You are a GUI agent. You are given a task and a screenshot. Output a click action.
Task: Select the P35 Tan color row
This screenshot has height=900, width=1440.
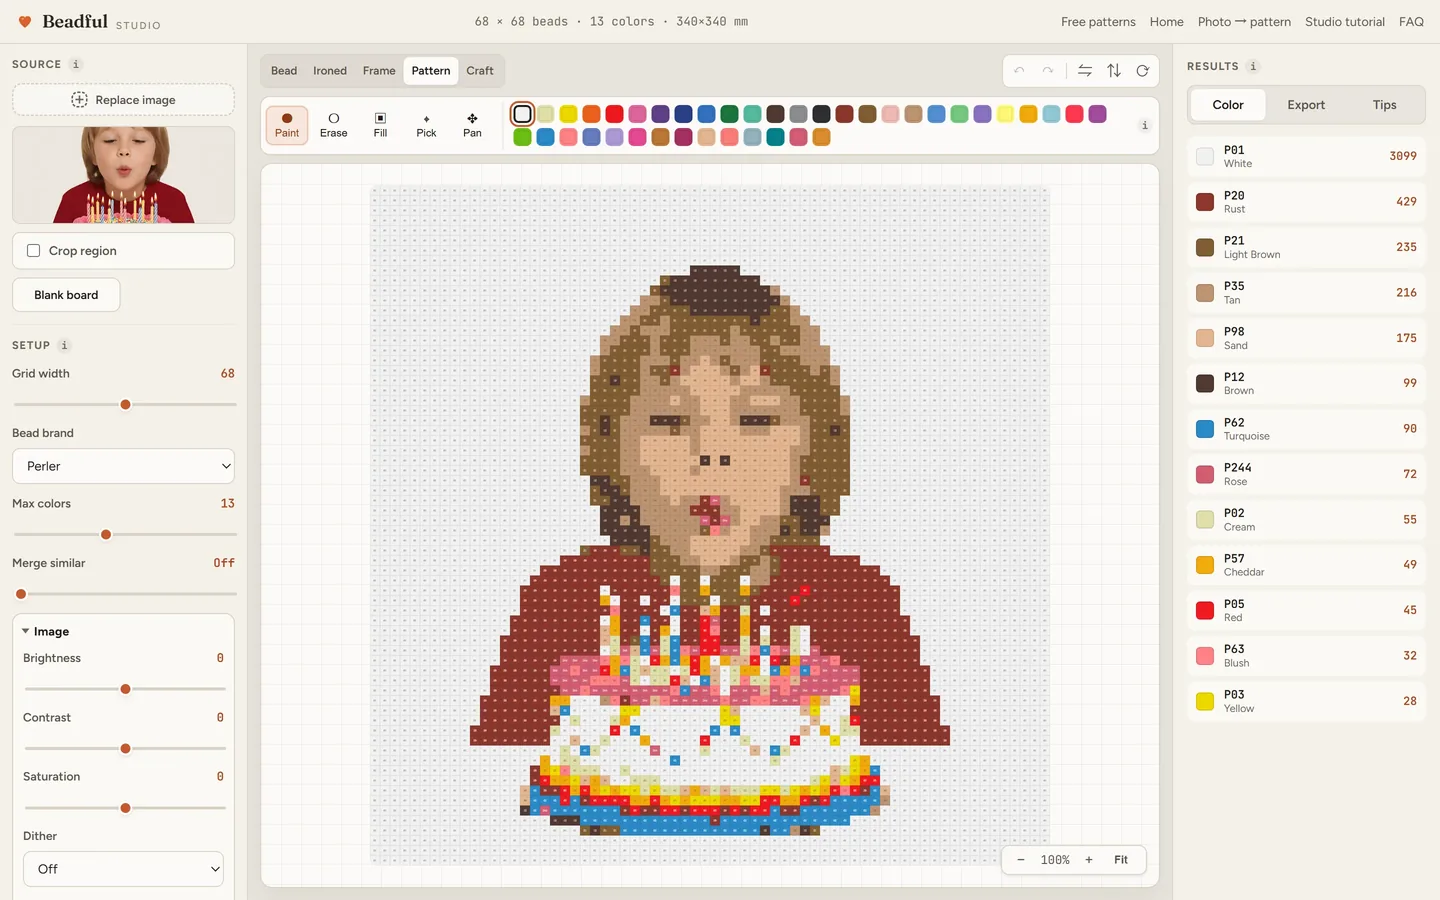(x=1306, y=293)
